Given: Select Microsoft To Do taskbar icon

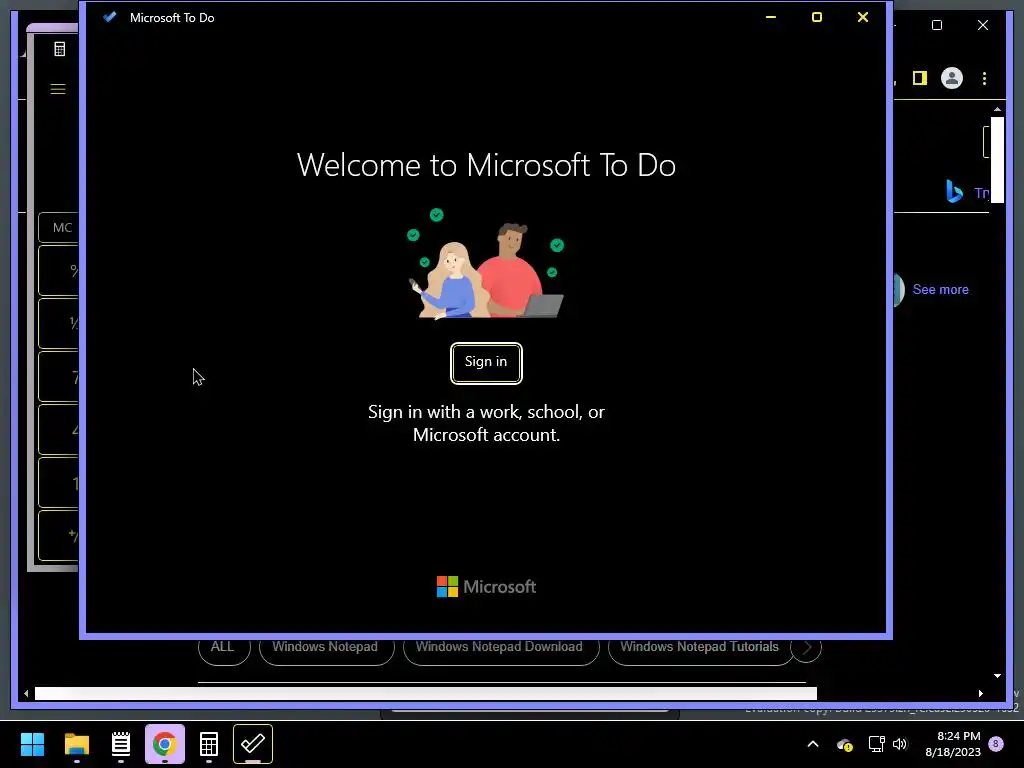Looking at the screenshot, I should [253, 744].
